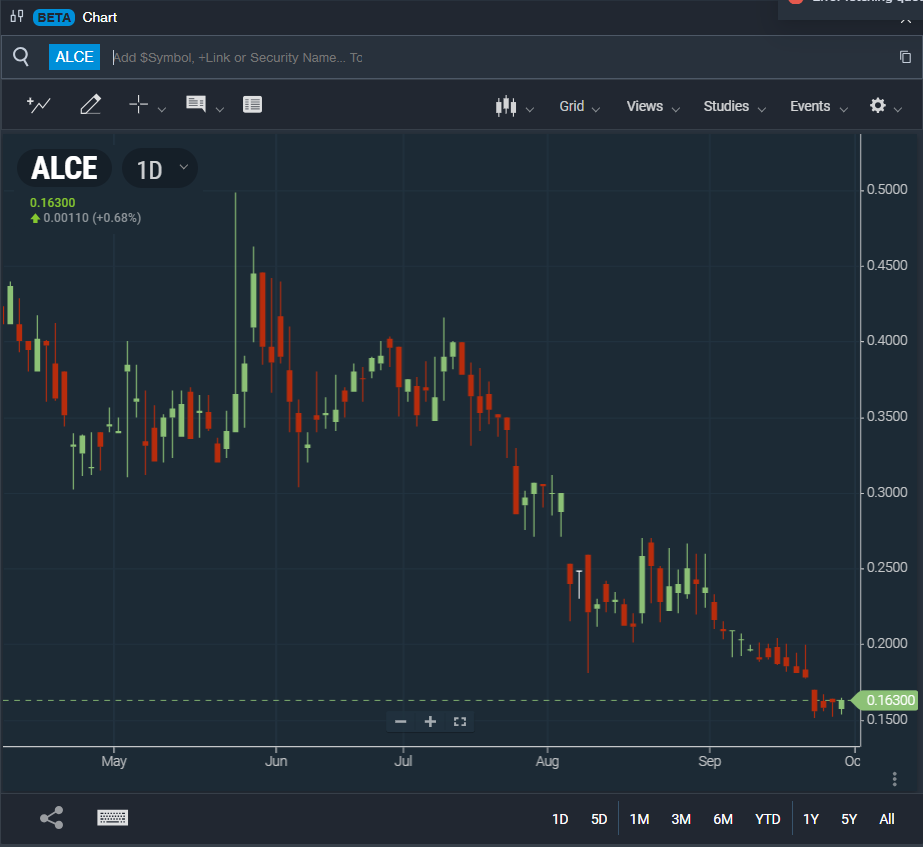Click the chart panel icon beside BETA

[17, 16]
